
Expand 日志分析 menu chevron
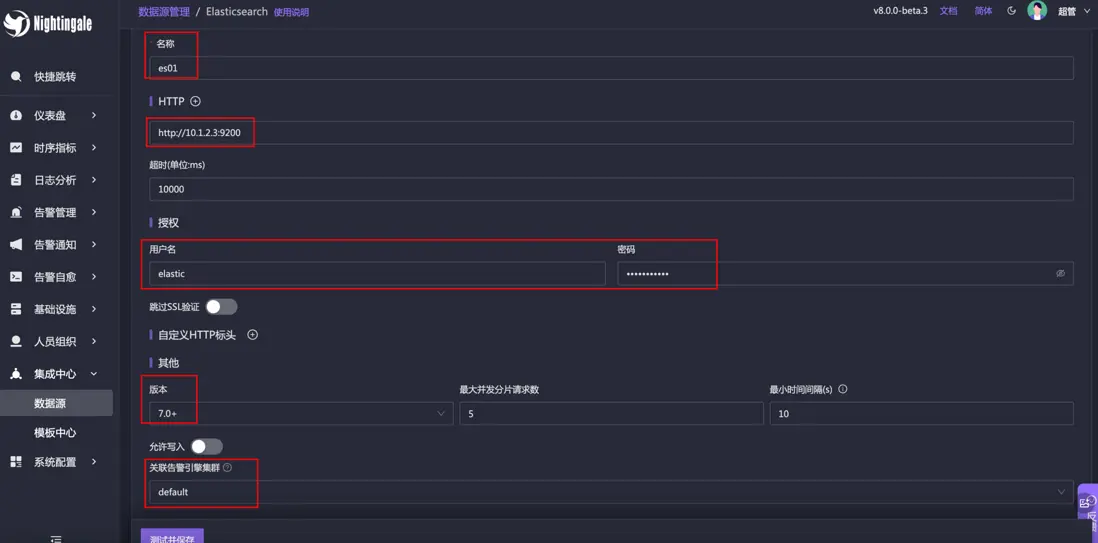(94, 180)
